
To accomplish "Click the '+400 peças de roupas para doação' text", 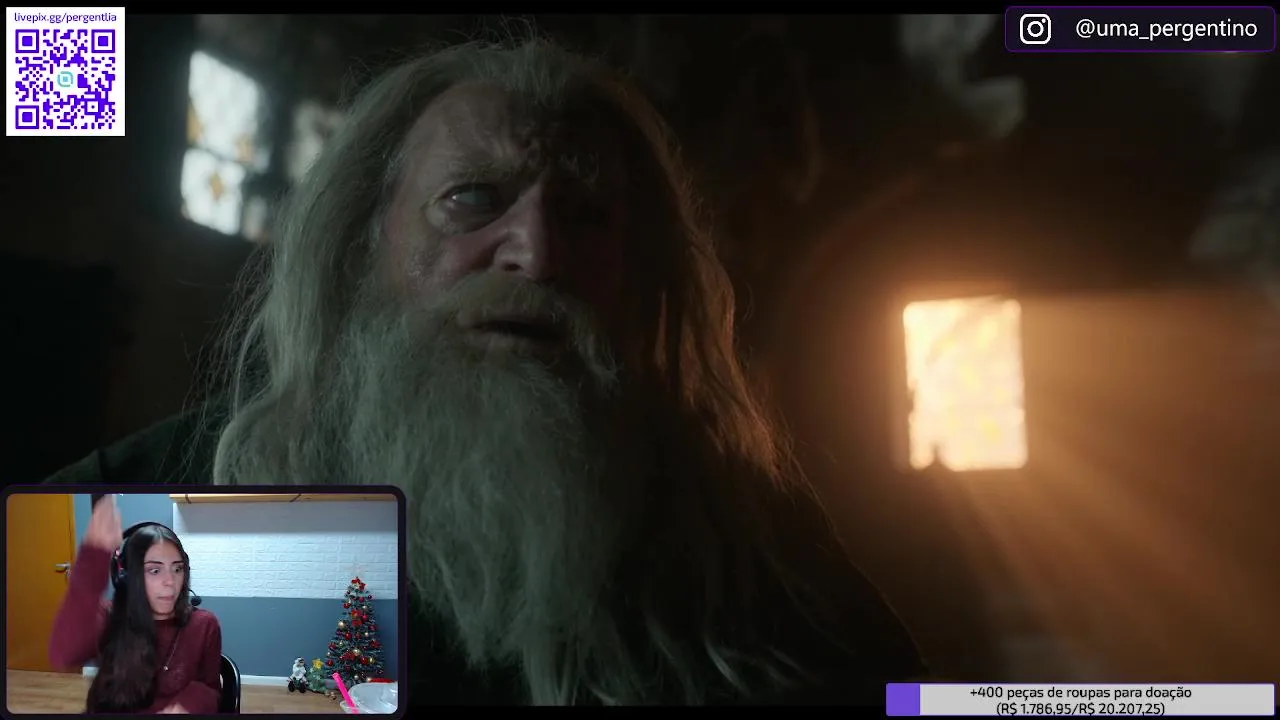I will (x=1080, y=692).
